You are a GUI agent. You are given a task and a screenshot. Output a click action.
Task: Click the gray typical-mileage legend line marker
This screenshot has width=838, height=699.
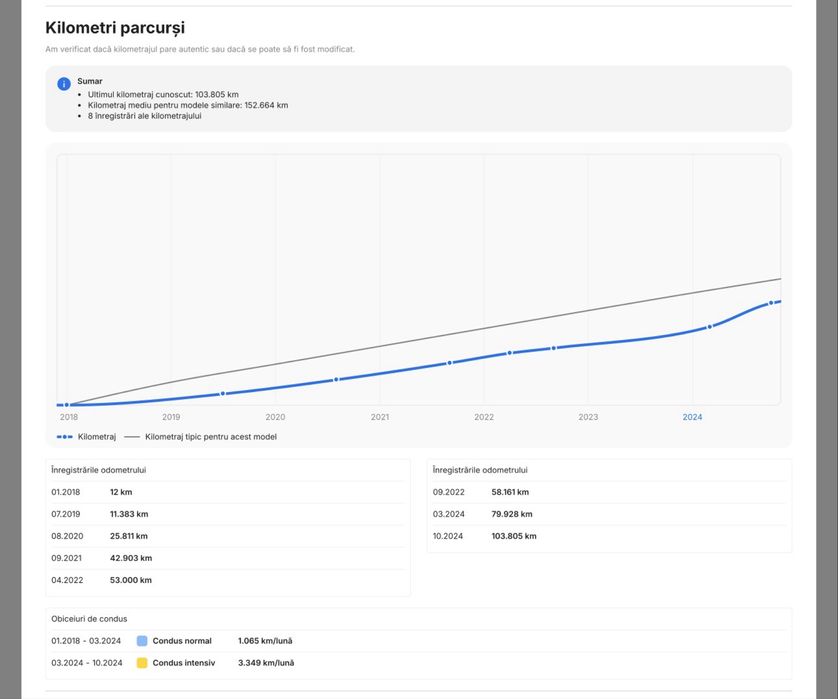point(132,437)
